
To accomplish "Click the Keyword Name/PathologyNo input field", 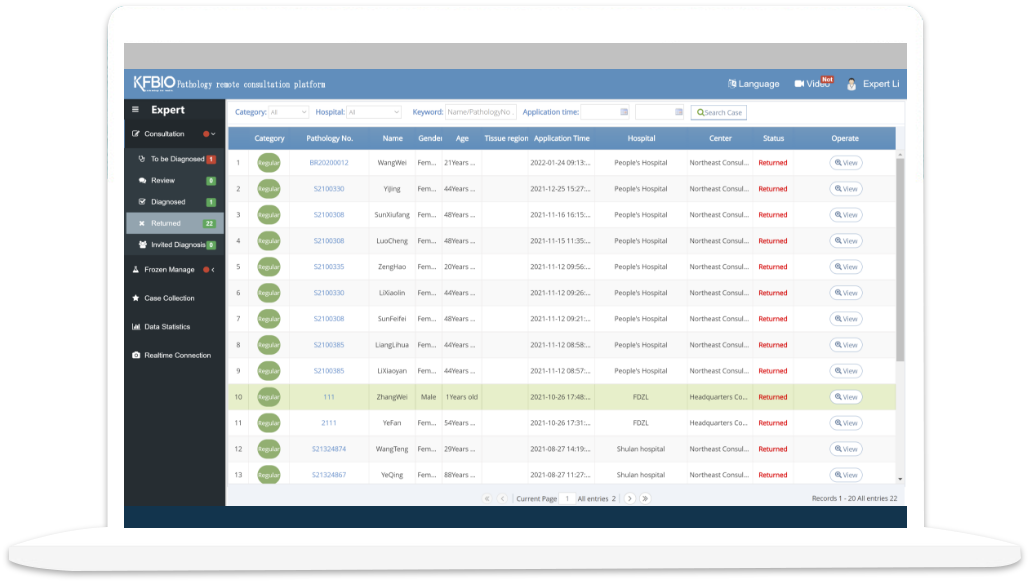I will [479, 112].
